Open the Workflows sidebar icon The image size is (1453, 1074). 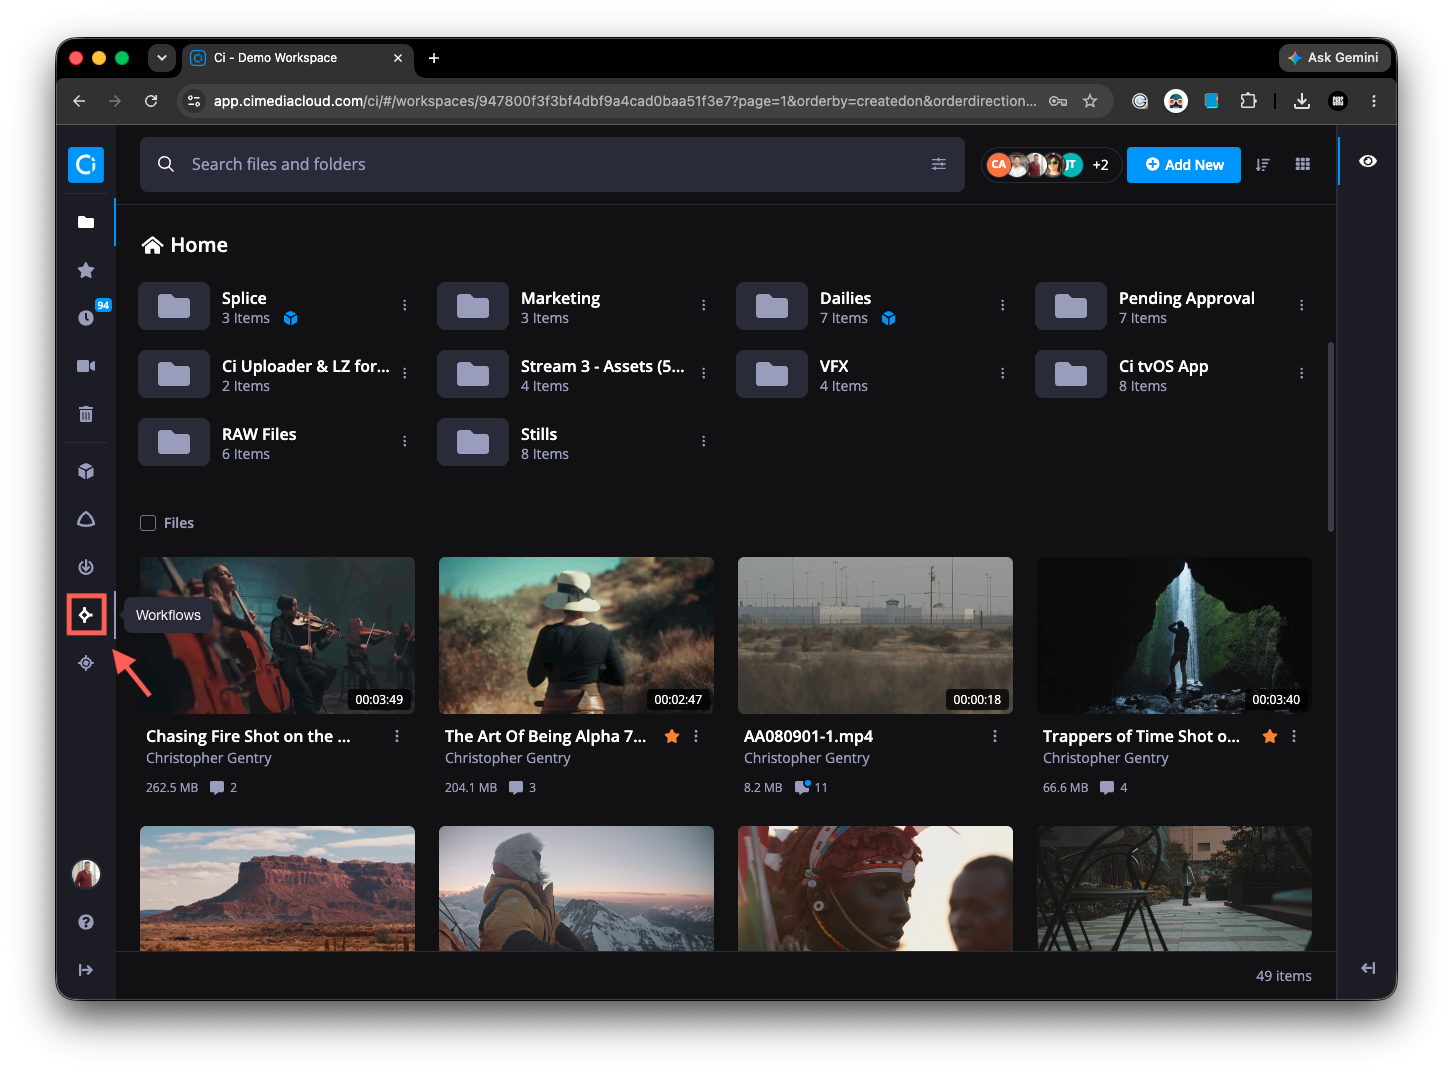coord(86,615)
